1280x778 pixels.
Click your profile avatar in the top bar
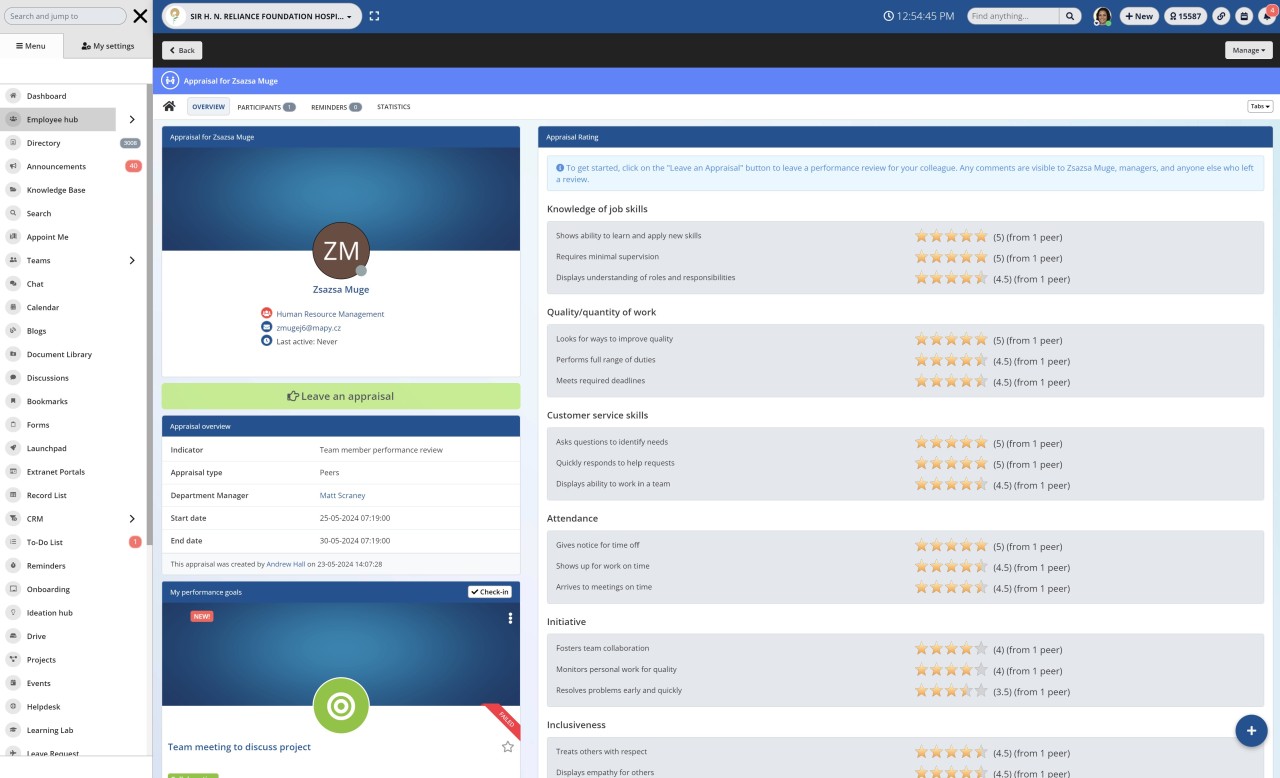pos(1101,16)
